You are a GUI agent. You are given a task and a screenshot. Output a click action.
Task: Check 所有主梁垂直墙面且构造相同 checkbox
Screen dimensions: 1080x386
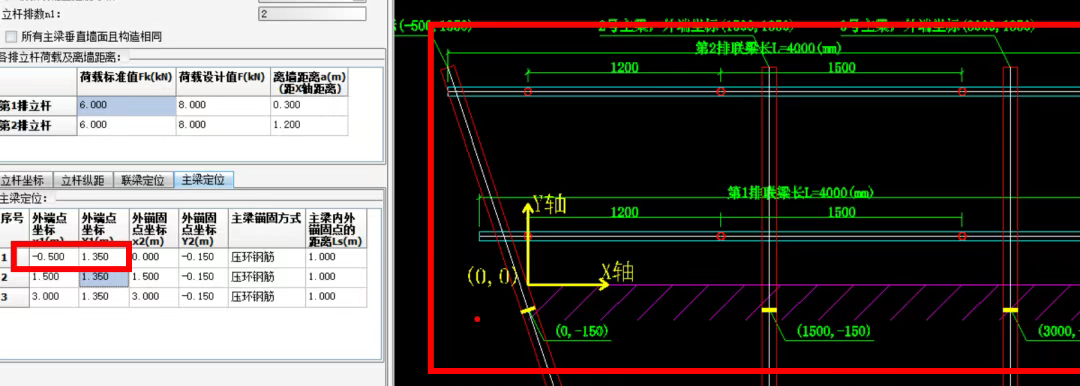[10, 36]
